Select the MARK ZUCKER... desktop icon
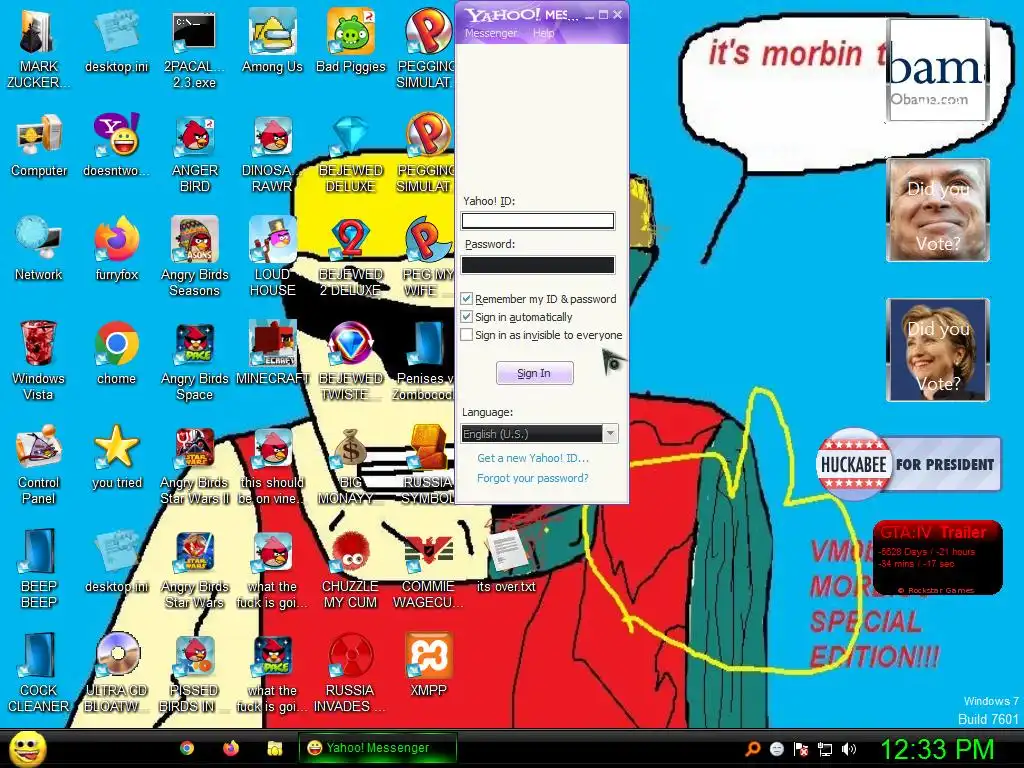The width and height of the screenshot is (1024, 768). [x=38, y=49]
